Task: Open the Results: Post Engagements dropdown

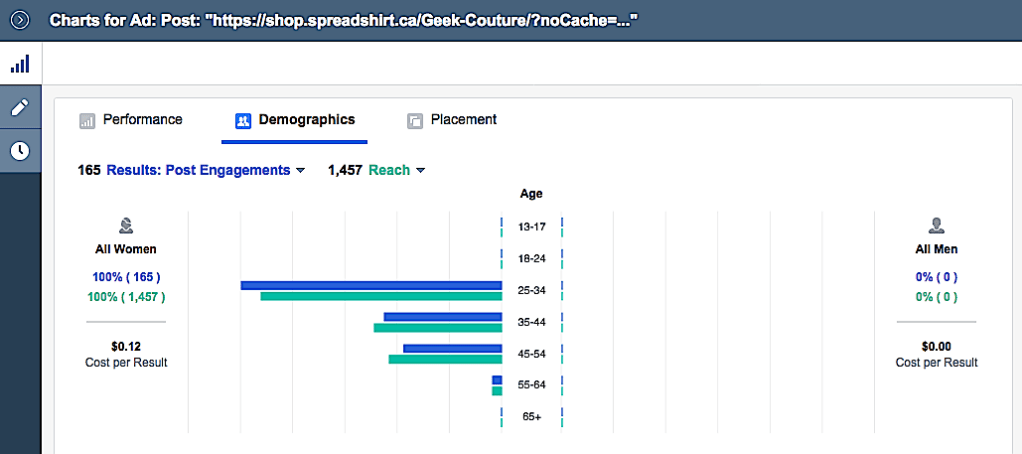Action: [x=205, y=171]
